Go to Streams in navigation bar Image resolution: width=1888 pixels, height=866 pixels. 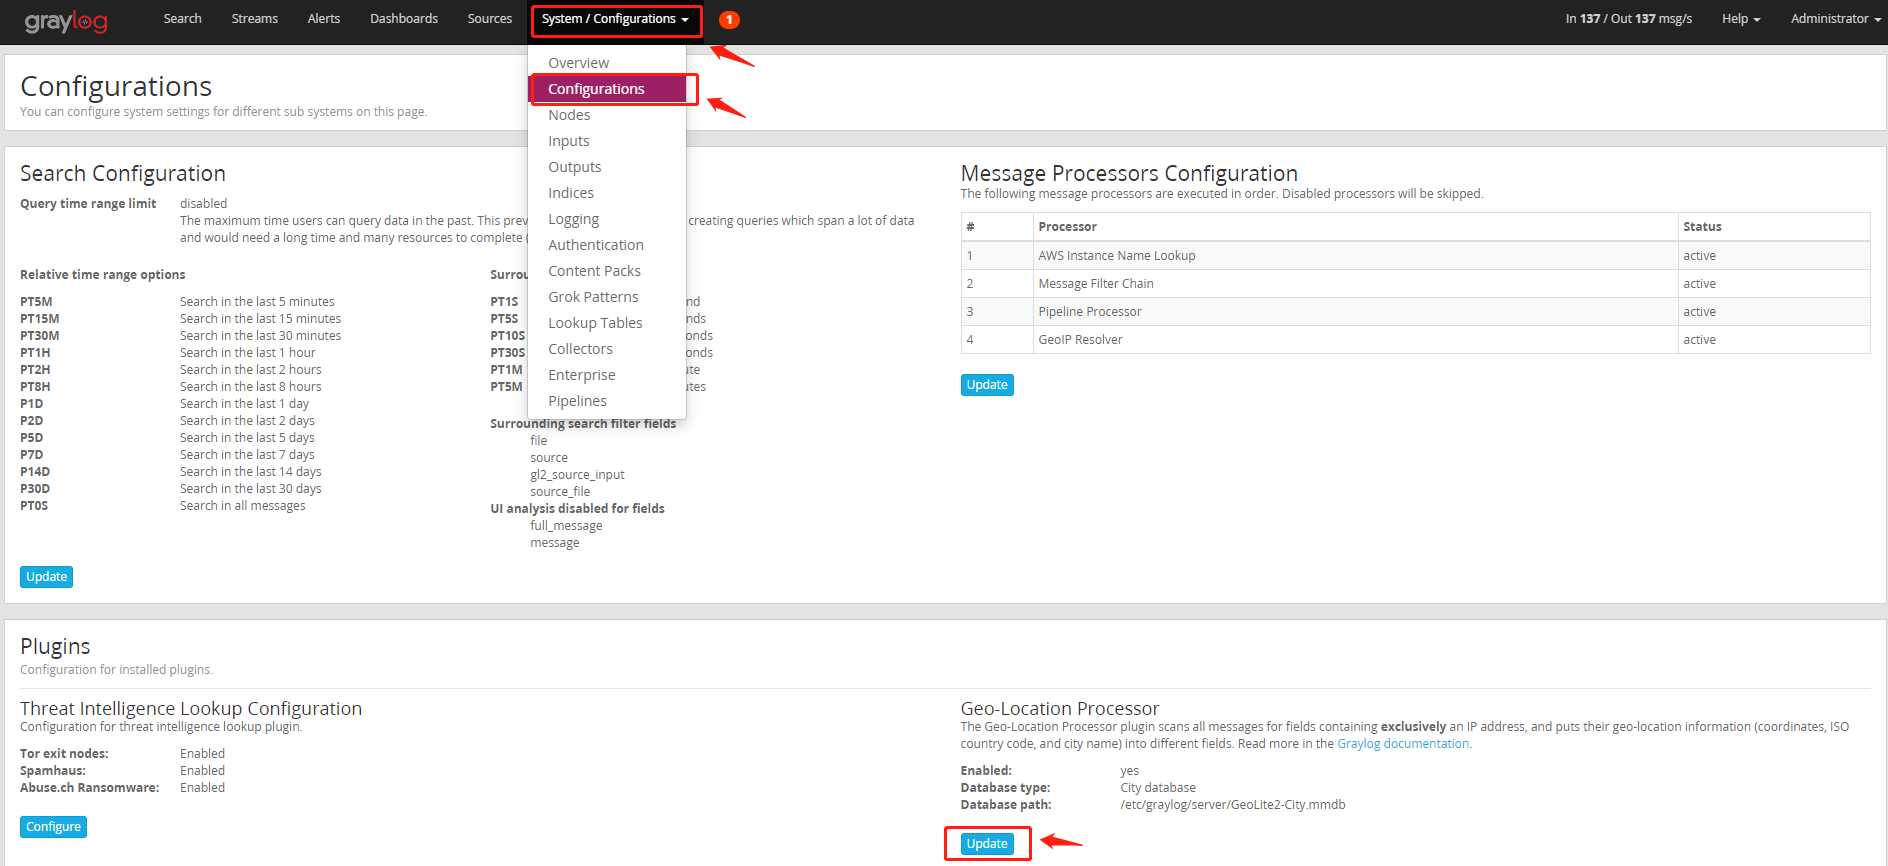(x=255, y=19)
